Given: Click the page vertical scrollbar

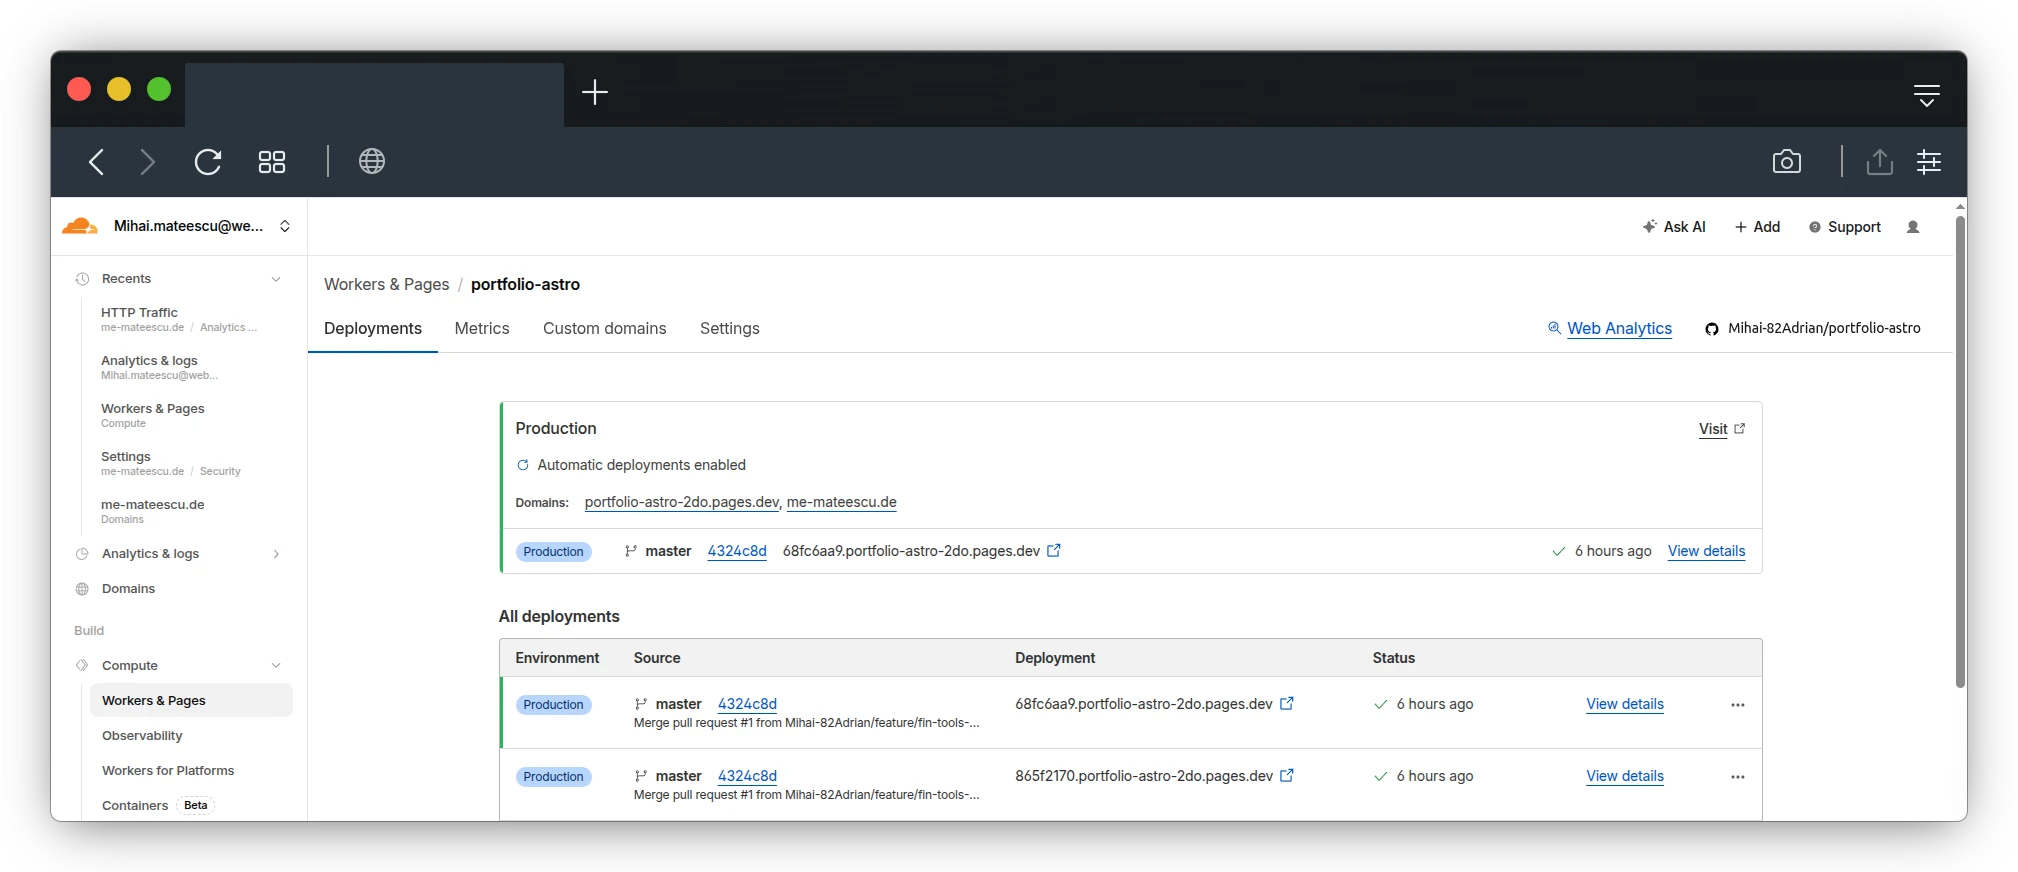Looking at the screenshot, I should pyautogui.click(x=1960, y=450).
